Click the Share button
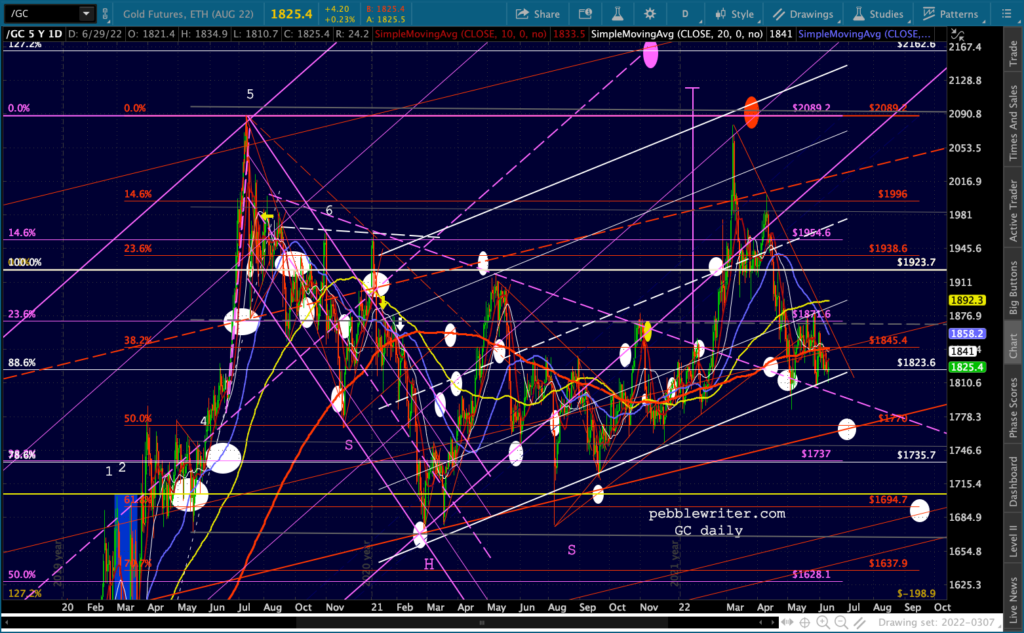The width and height of the screenshot is (1024, 633). click(x=538, y=14)
